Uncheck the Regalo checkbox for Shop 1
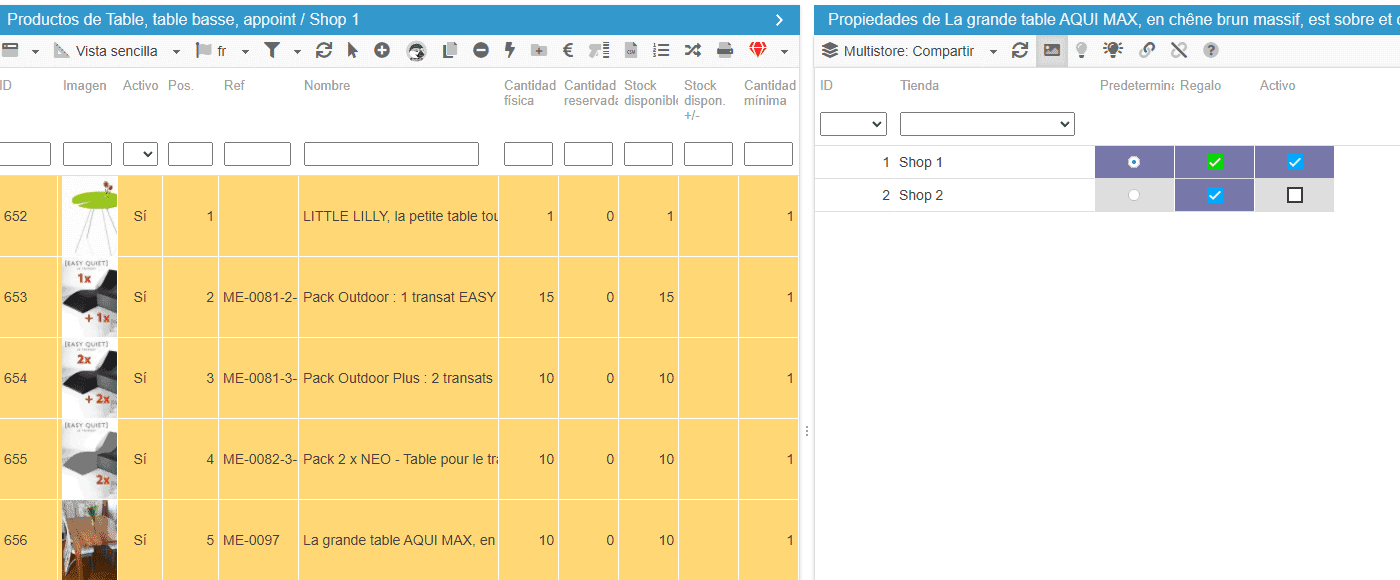Viewport: 1400px width, 580px height. point(1215,162)
